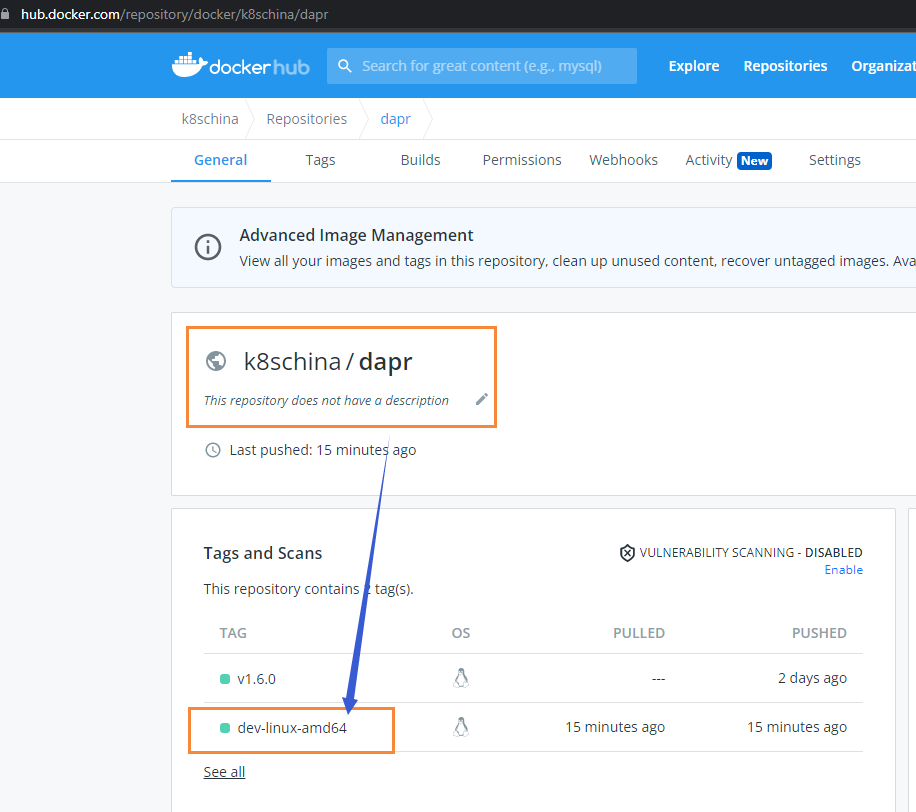The width and height of the screenshot is (916, 812).
Task: Click the green status dot for v1.6.0
Action: pyautogui.click(x=225, y=679)
